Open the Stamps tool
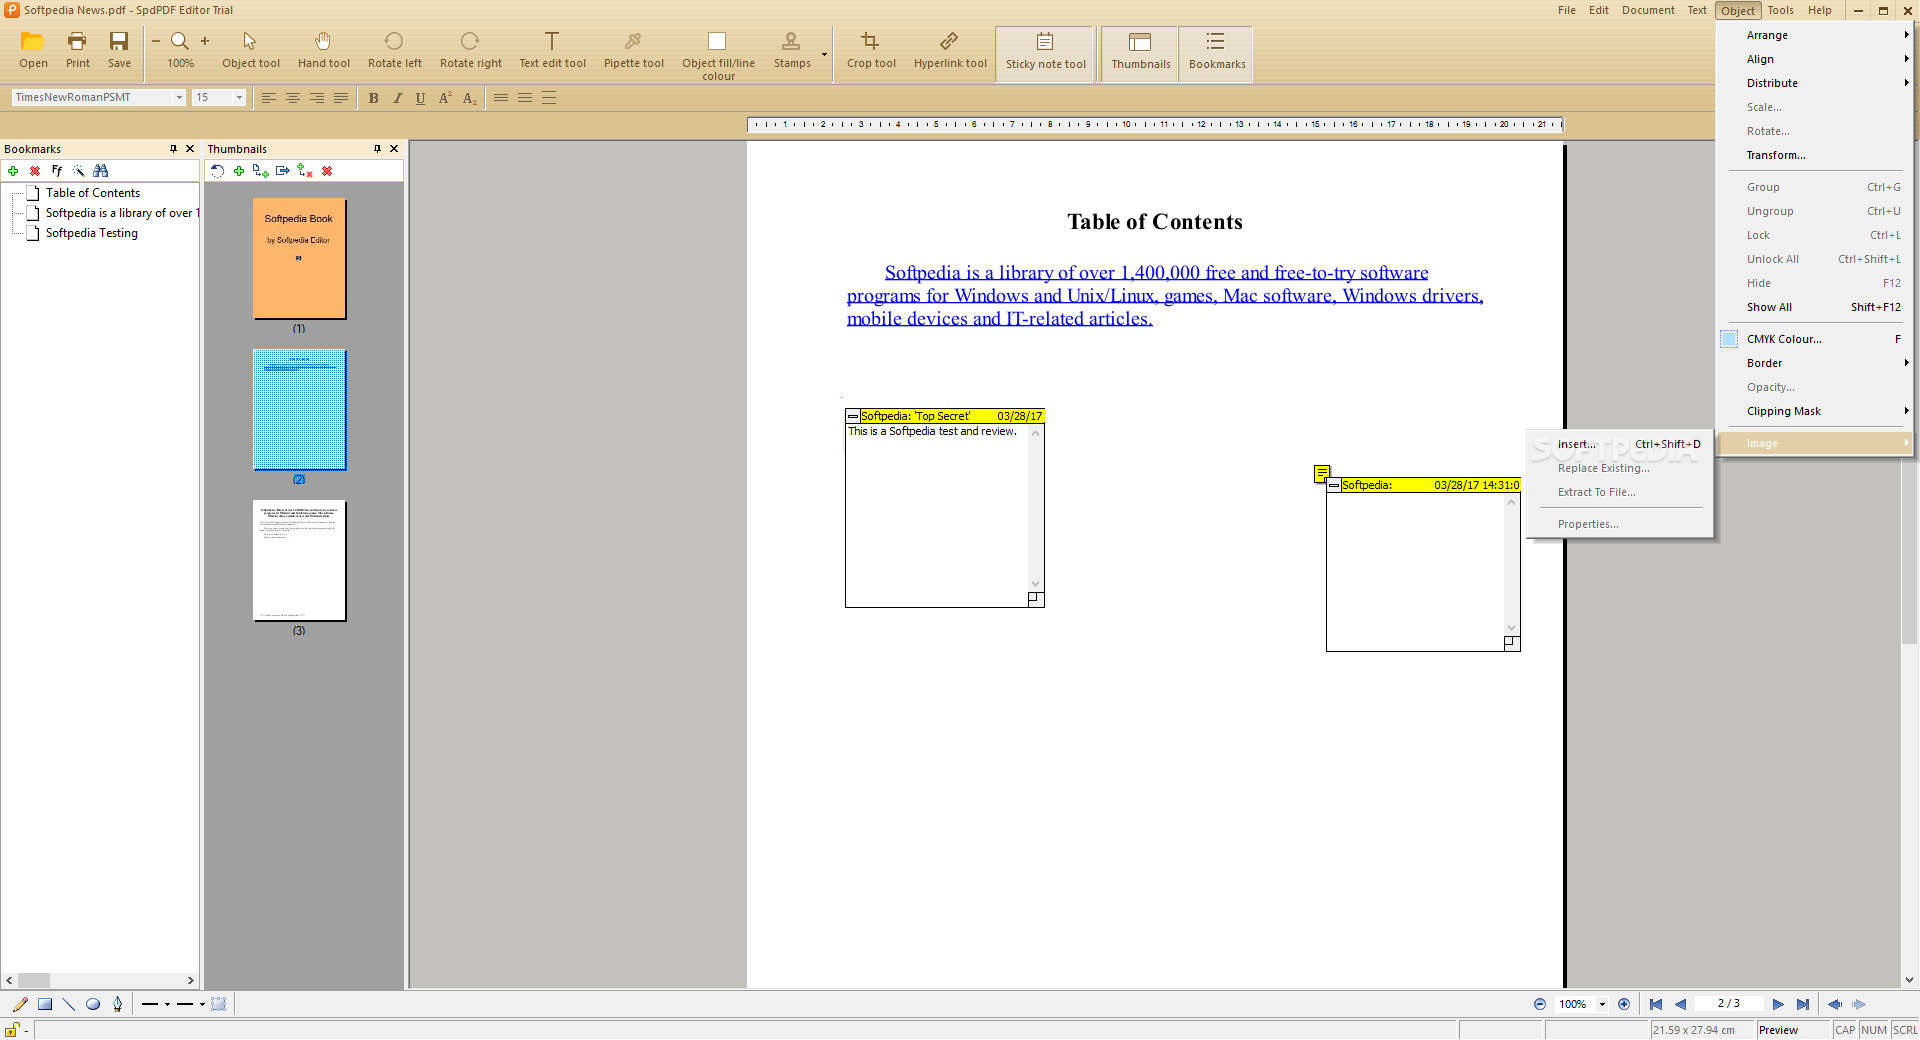This screenshot has width=1920, height=1040. (x=791, y=50)
